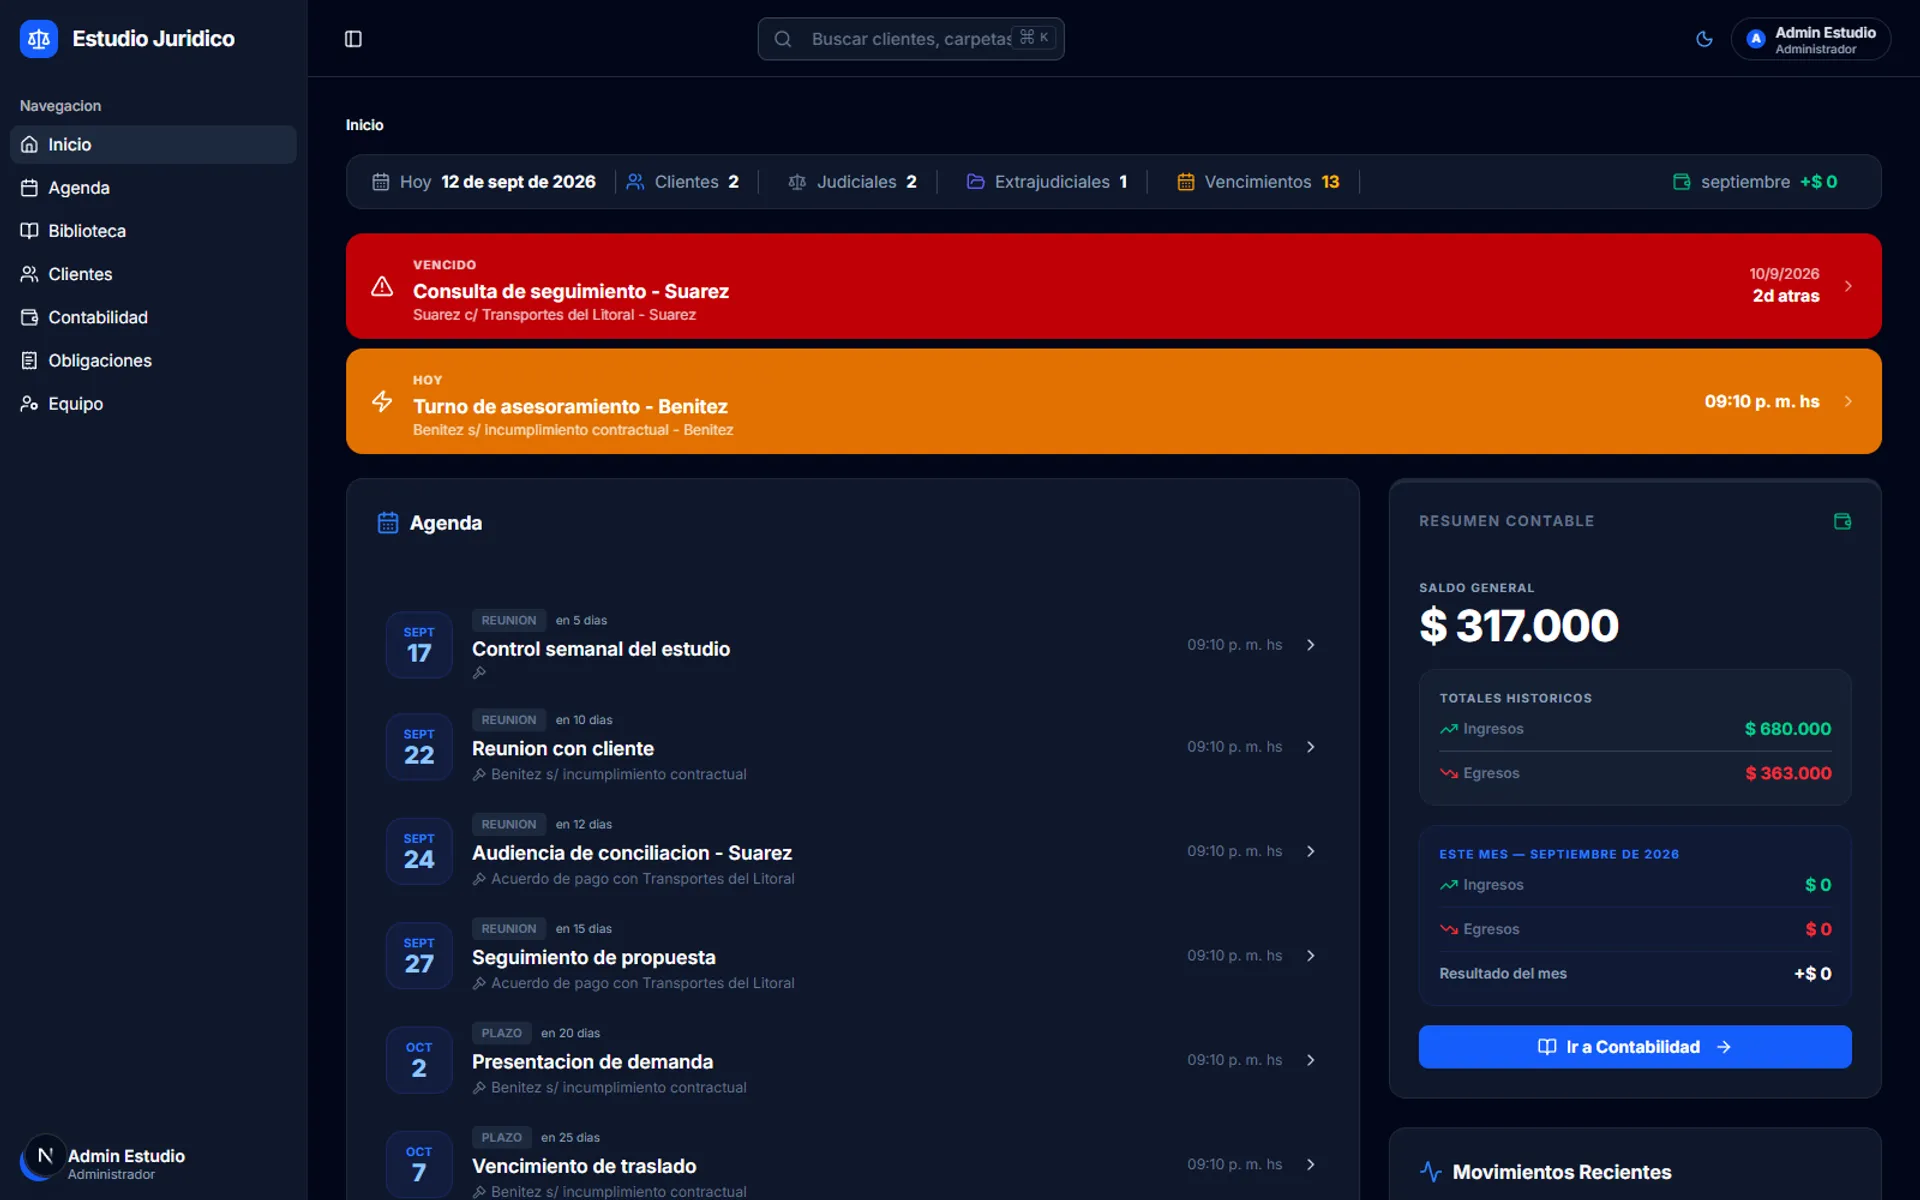Click the Vencimientos 13 summary stat
This screenshot has width=1920, height=1200.
pos(1258,182)
